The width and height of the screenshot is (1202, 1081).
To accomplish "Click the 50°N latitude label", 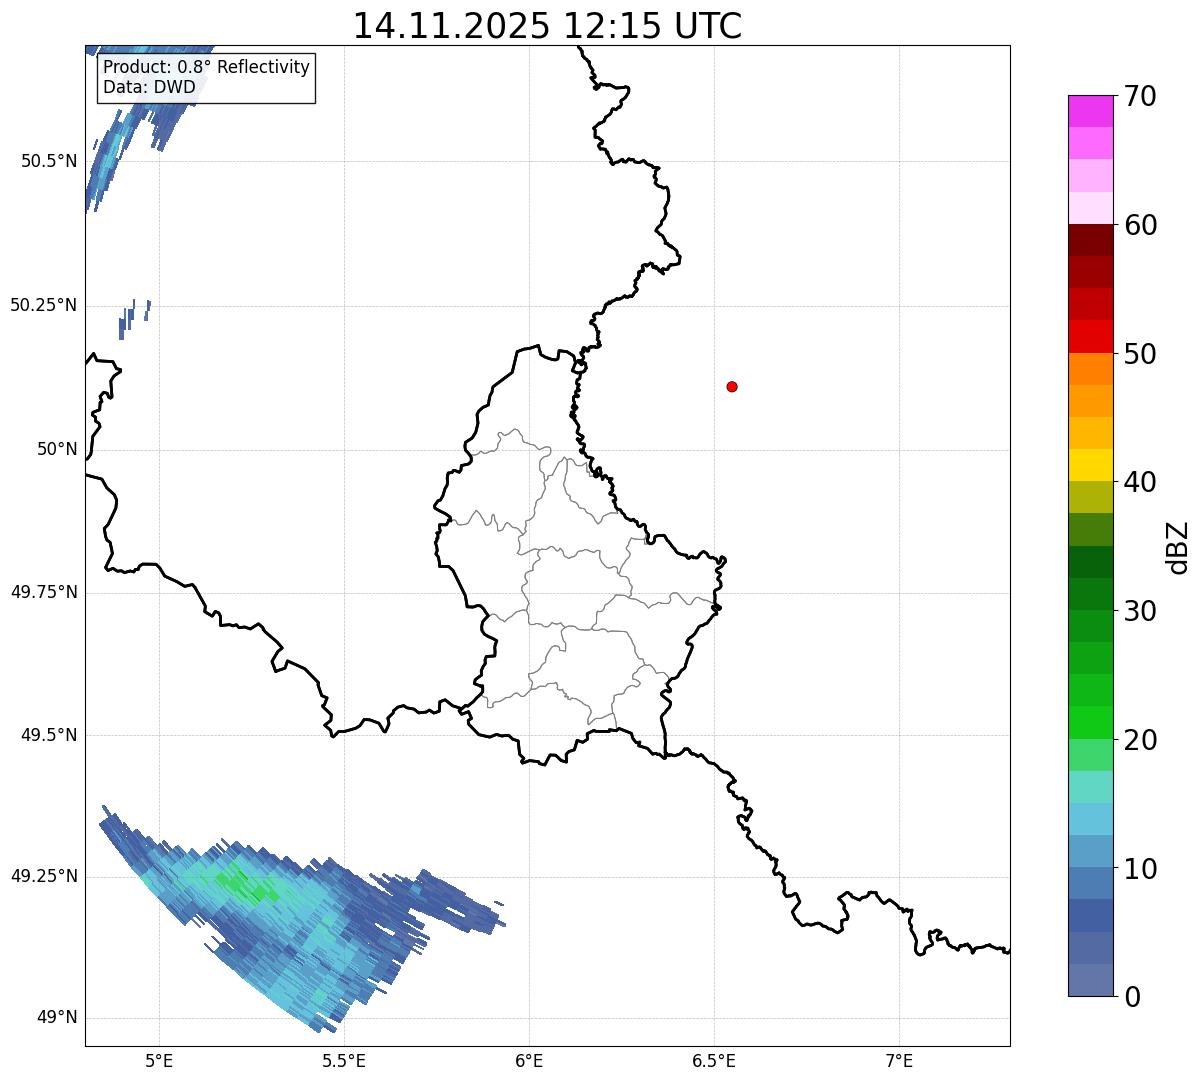I will [x=57, y=449].
